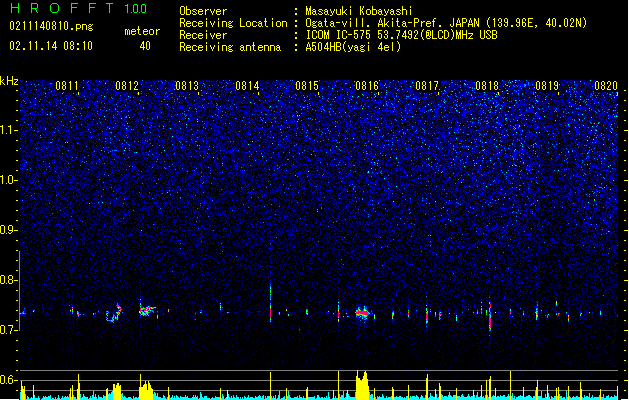Click the HROFFT 1.0.0 title text
629x400 pixels.
pyautogui.click(x=78, y=8)
